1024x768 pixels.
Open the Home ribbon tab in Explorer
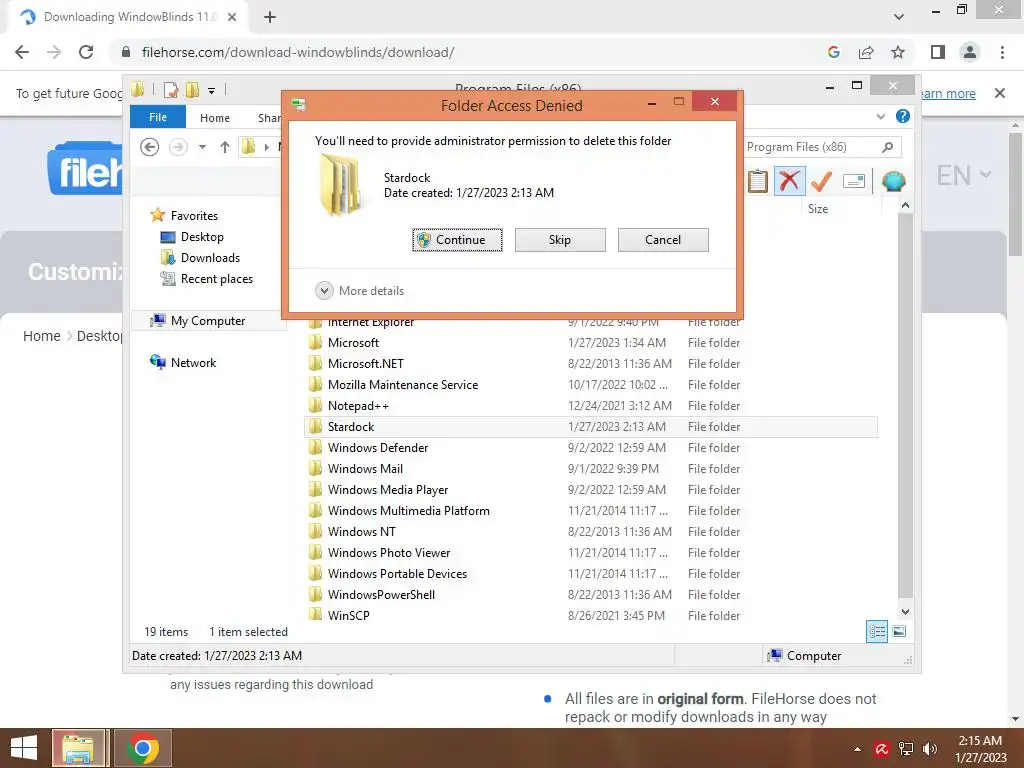coord(215,118)
